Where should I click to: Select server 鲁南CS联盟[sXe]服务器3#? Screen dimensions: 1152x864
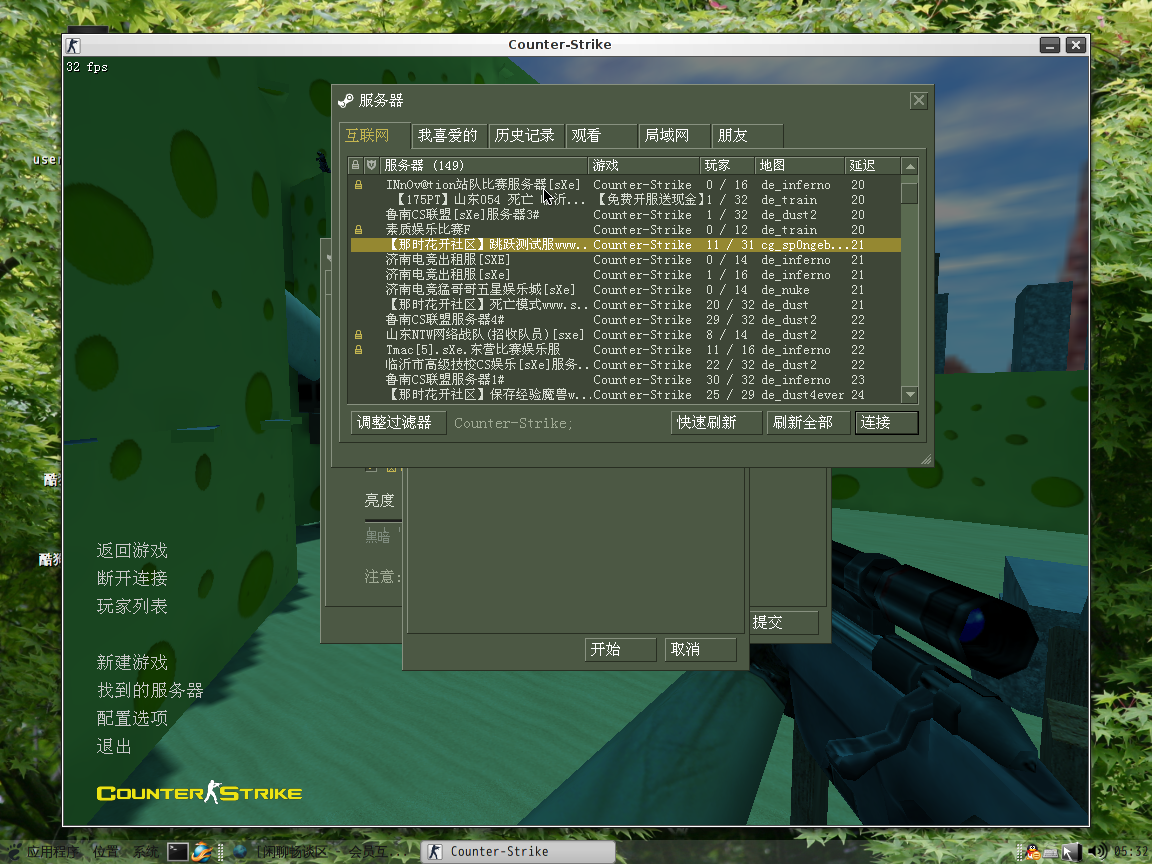625,215
